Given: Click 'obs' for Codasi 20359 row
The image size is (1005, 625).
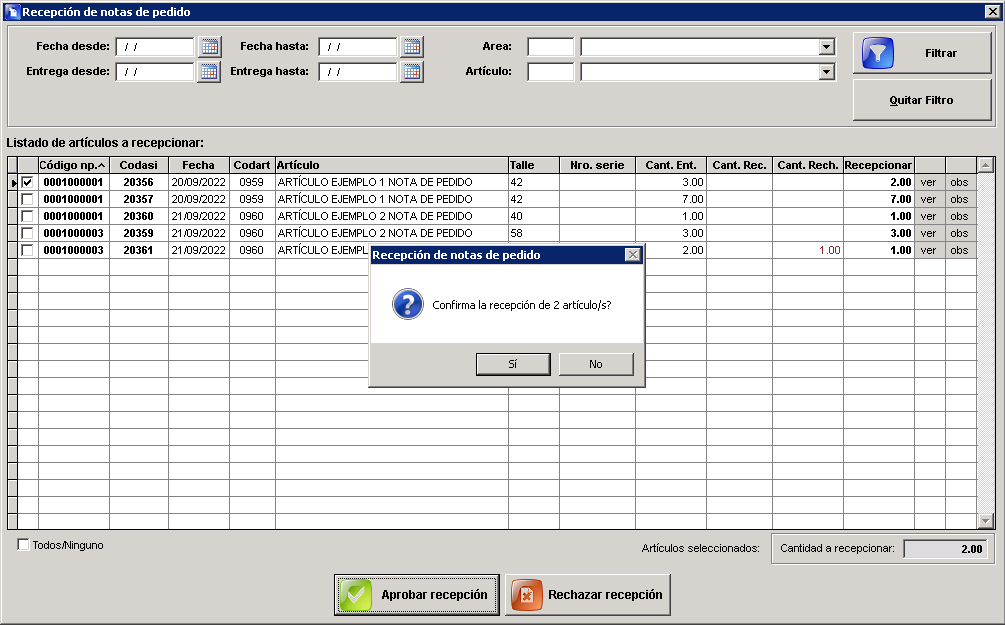Looking at the screenshot, I should coord(959,233).
